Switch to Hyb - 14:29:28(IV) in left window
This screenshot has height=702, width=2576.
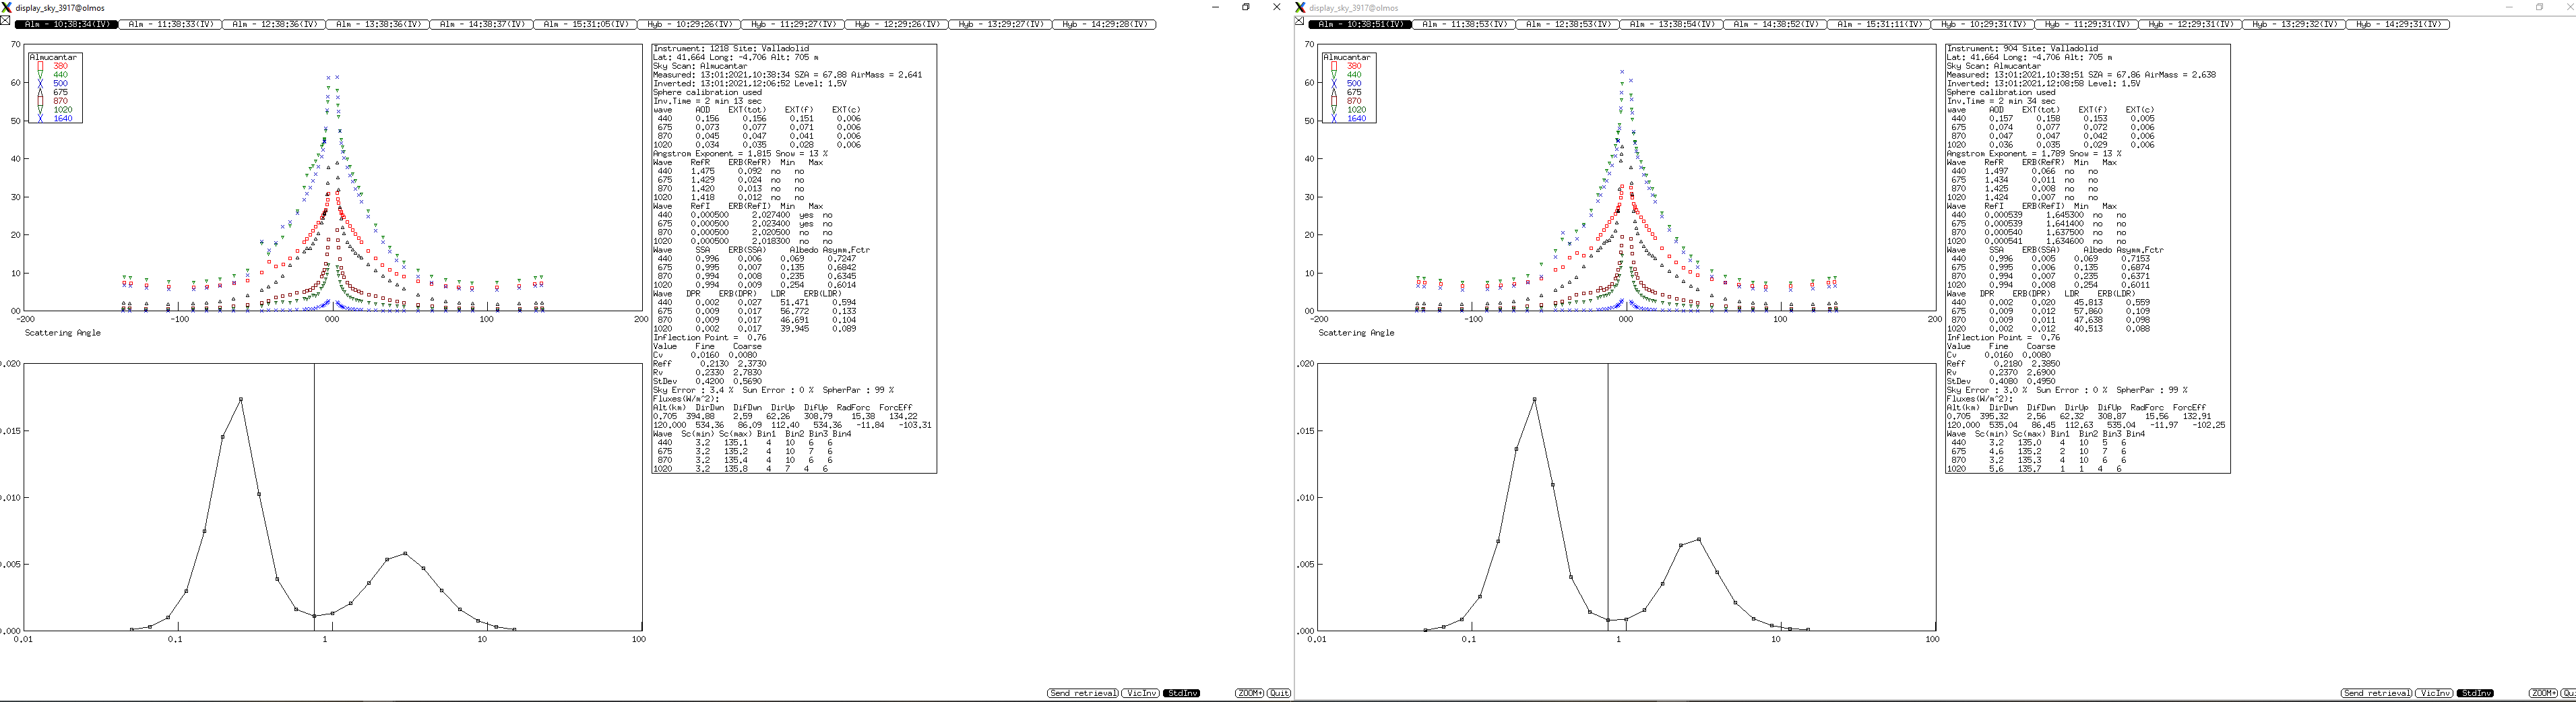pos(1106,24)
